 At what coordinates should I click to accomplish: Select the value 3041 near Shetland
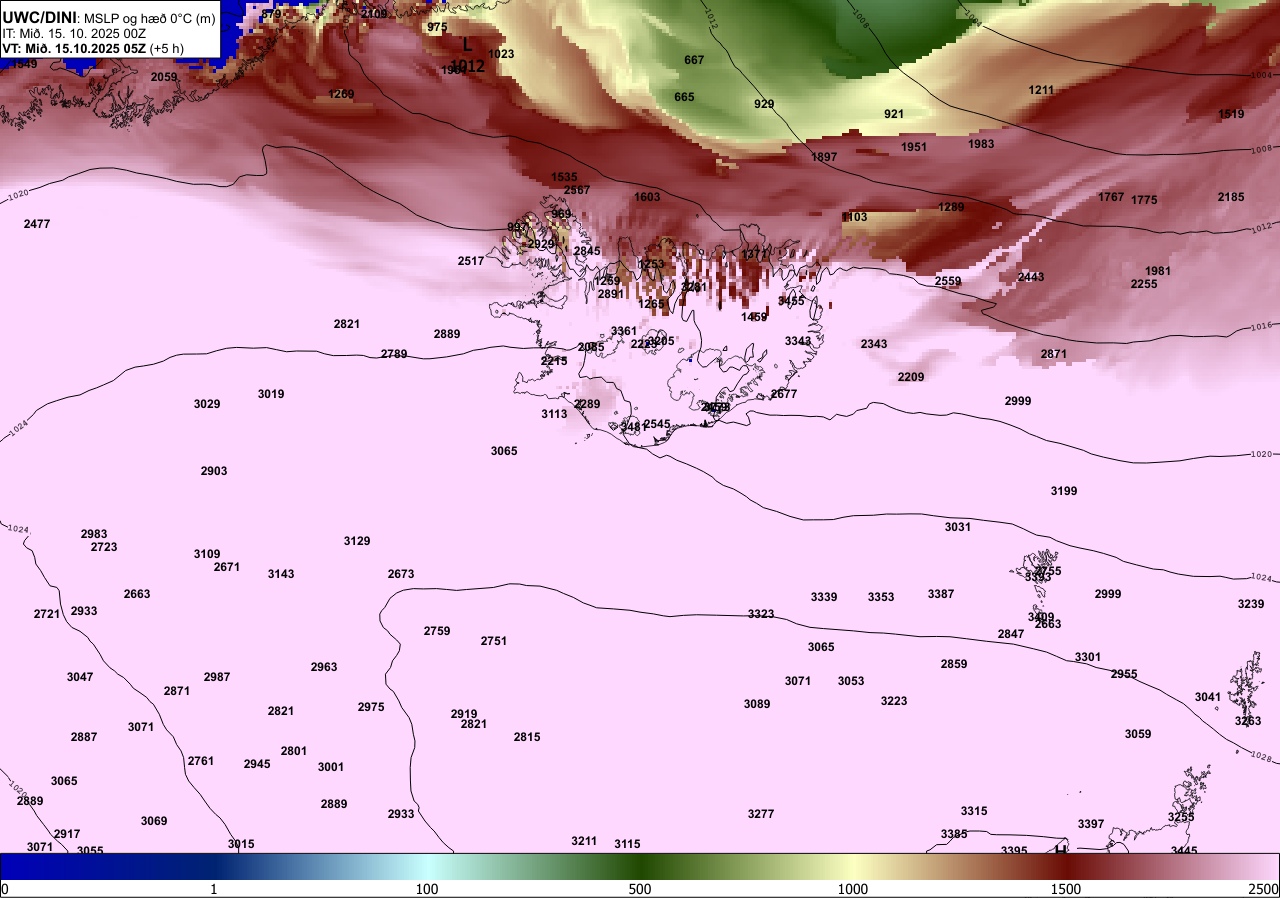(1208, 697)
